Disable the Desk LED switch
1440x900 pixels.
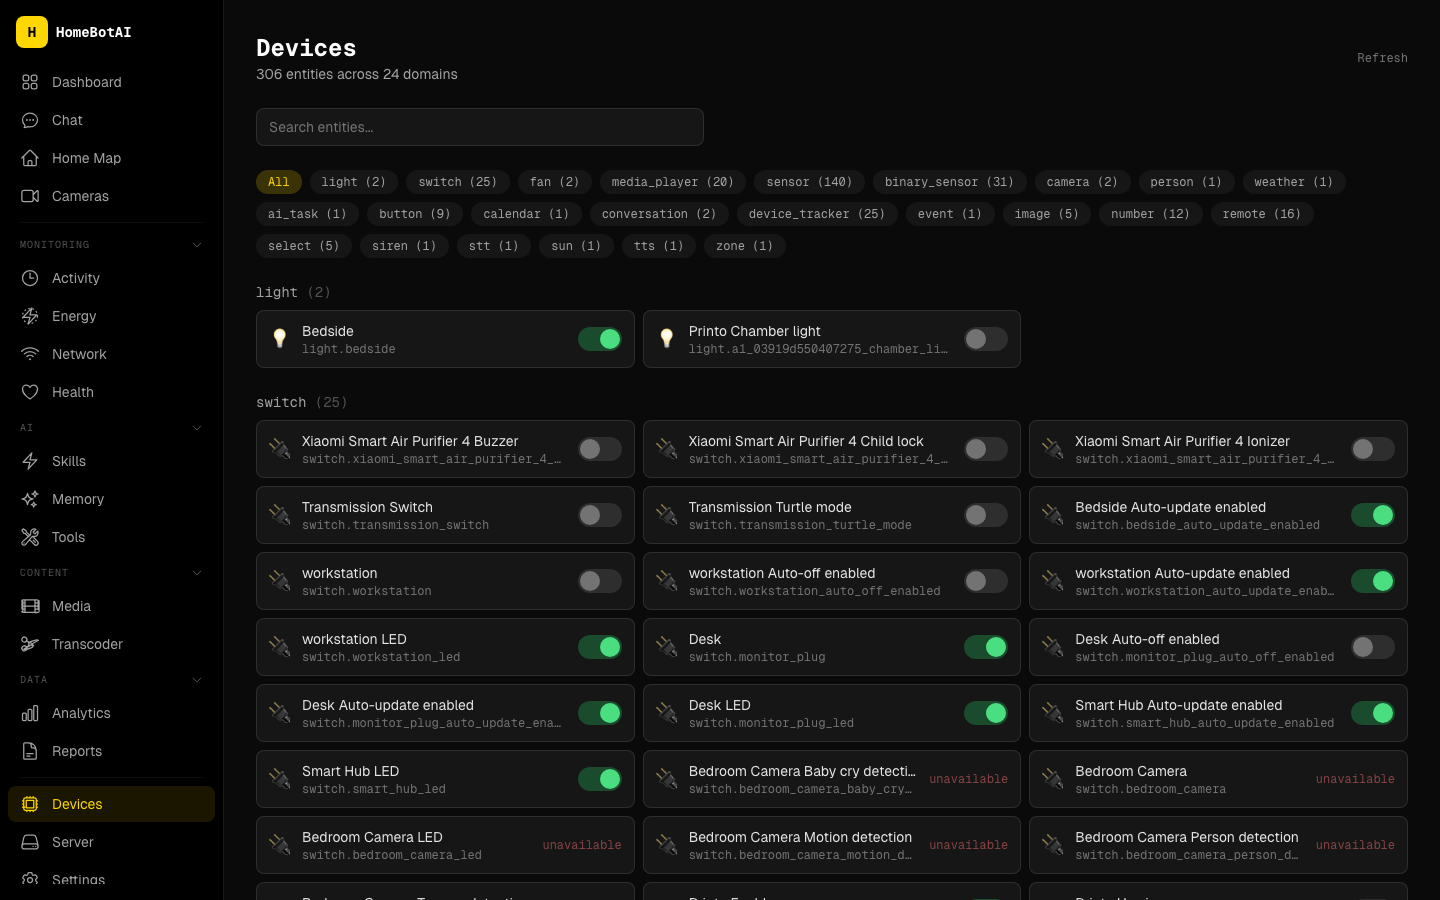(x=985, y=713)
